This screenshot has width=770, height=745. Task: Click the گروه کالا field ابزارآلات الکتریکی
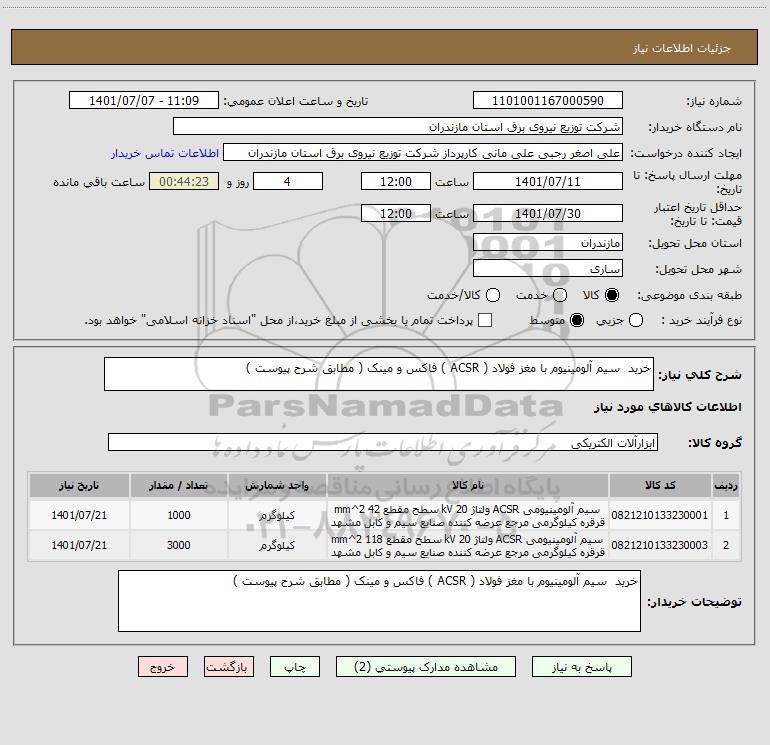coord(383,442)
